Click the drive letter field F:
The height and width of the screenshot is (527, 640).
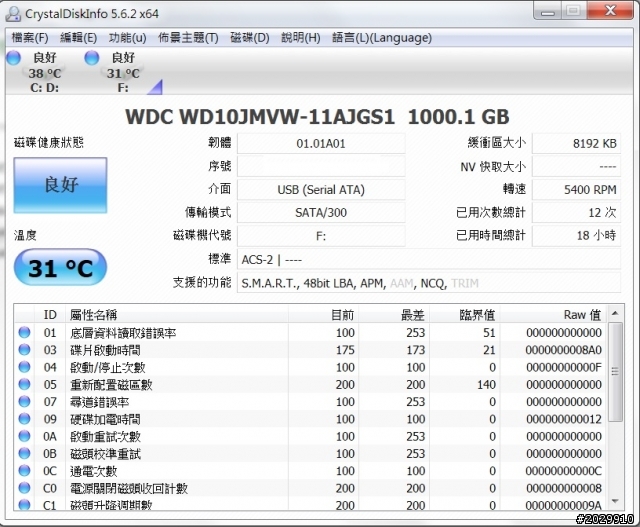(x=321, y=236)
